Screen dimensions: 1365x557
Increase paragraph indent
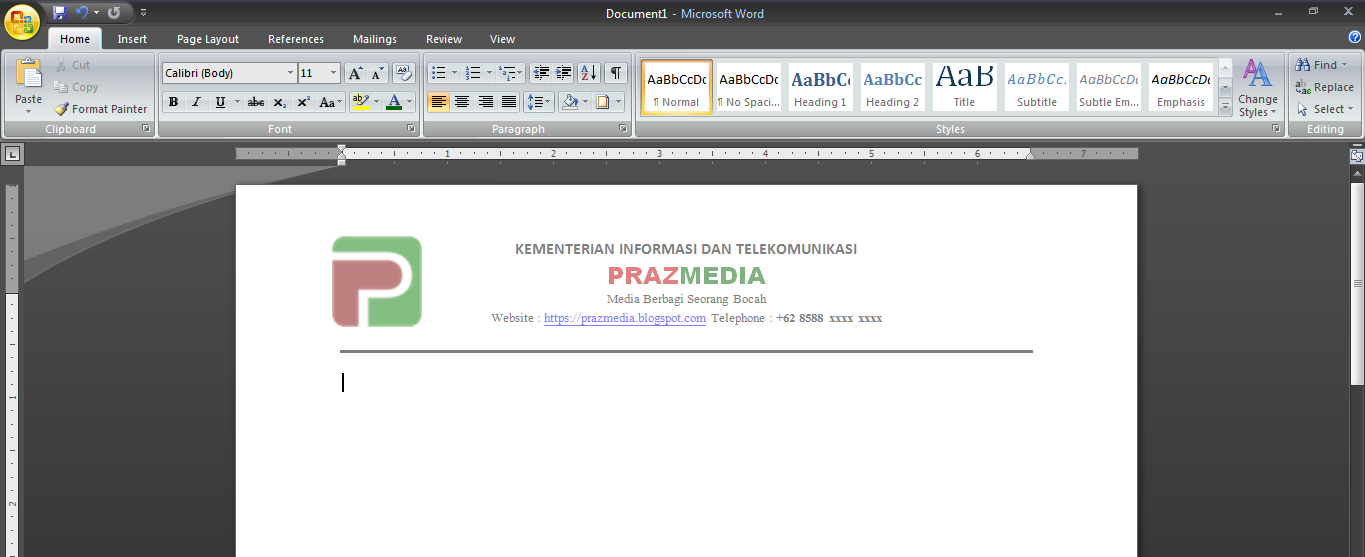[563, 73]
